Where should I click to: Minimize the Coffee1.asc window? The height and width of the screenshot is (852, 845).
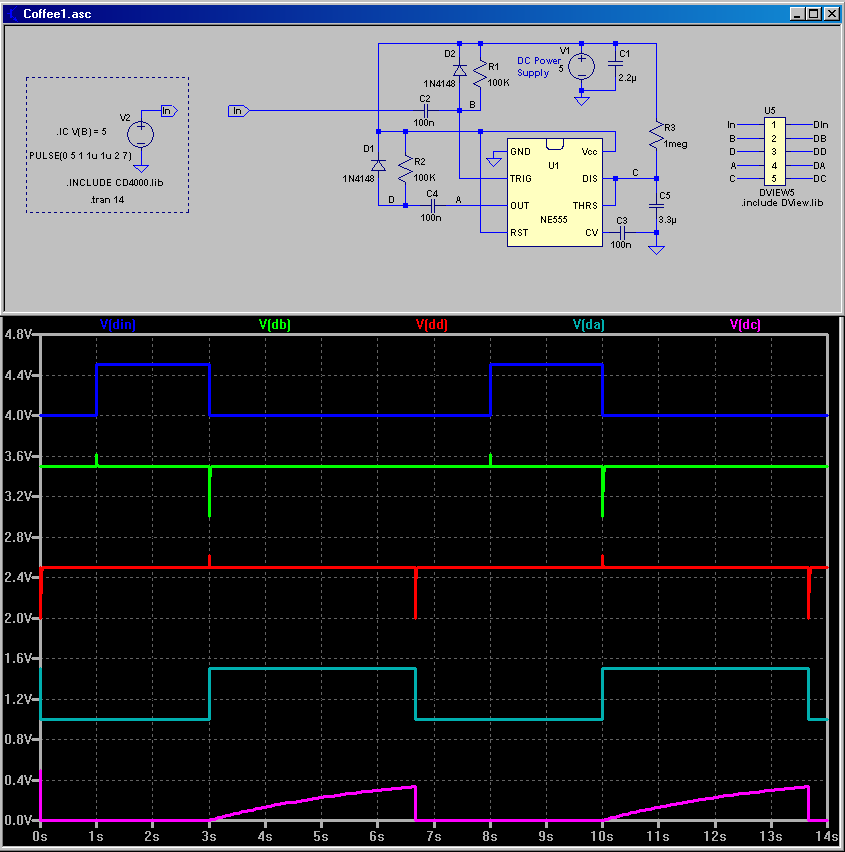(x=797, y=14)
